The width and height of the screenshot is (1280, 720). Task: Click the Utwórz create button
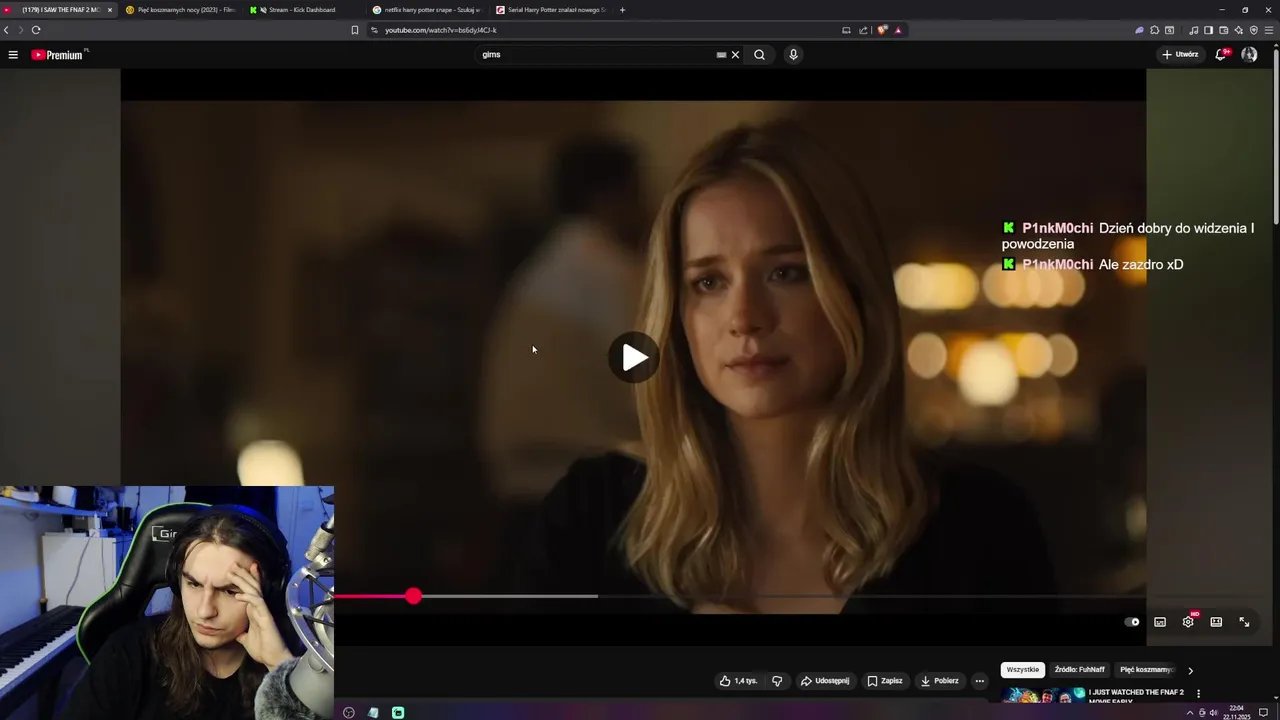[x=1180, y=55]
